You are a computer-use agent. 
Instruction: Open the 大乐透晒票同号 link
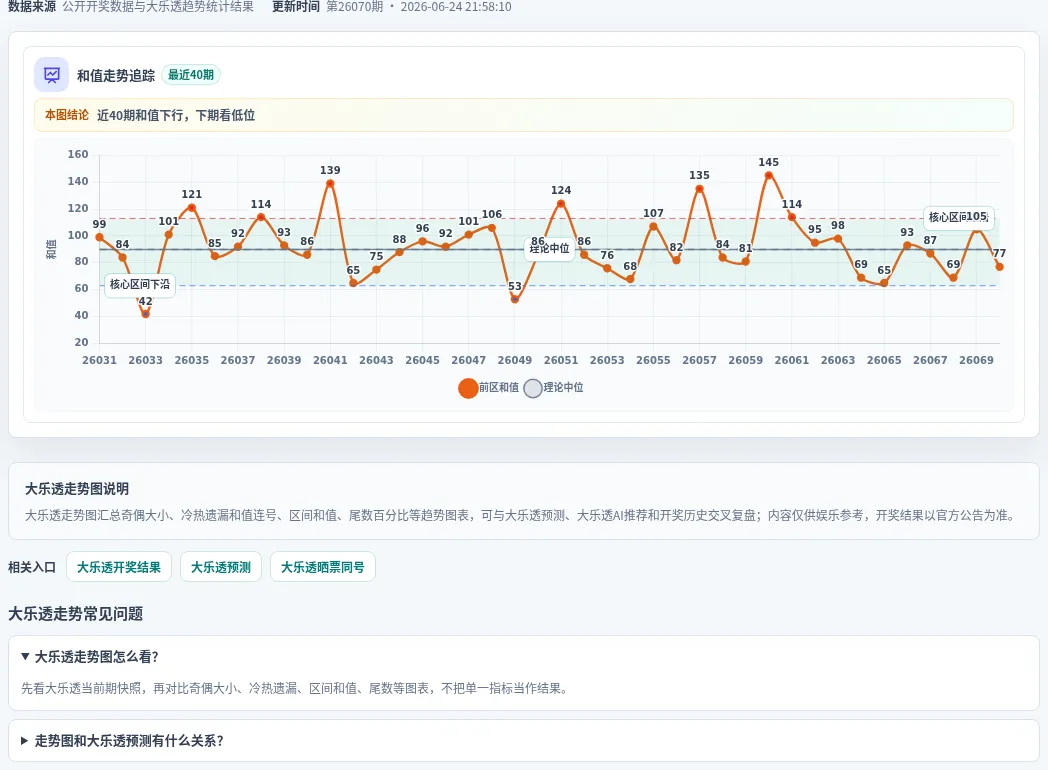(x=323, y=567)
